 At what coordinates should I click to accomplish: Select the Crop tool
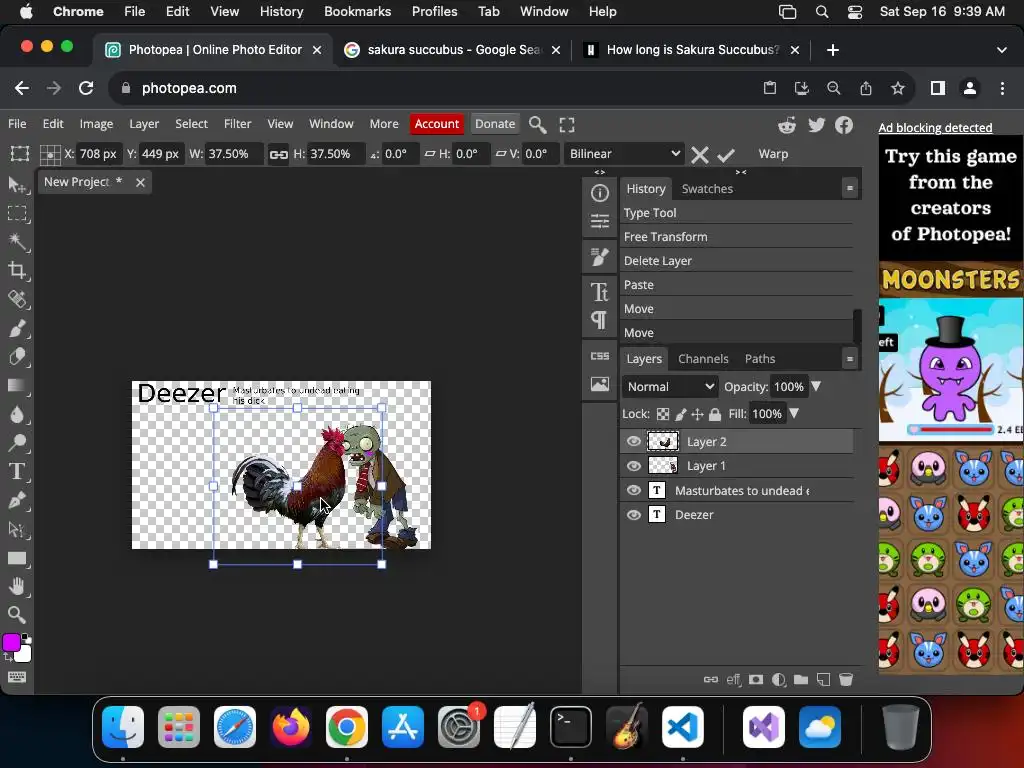pyautogui.click(x=17, y=270)
